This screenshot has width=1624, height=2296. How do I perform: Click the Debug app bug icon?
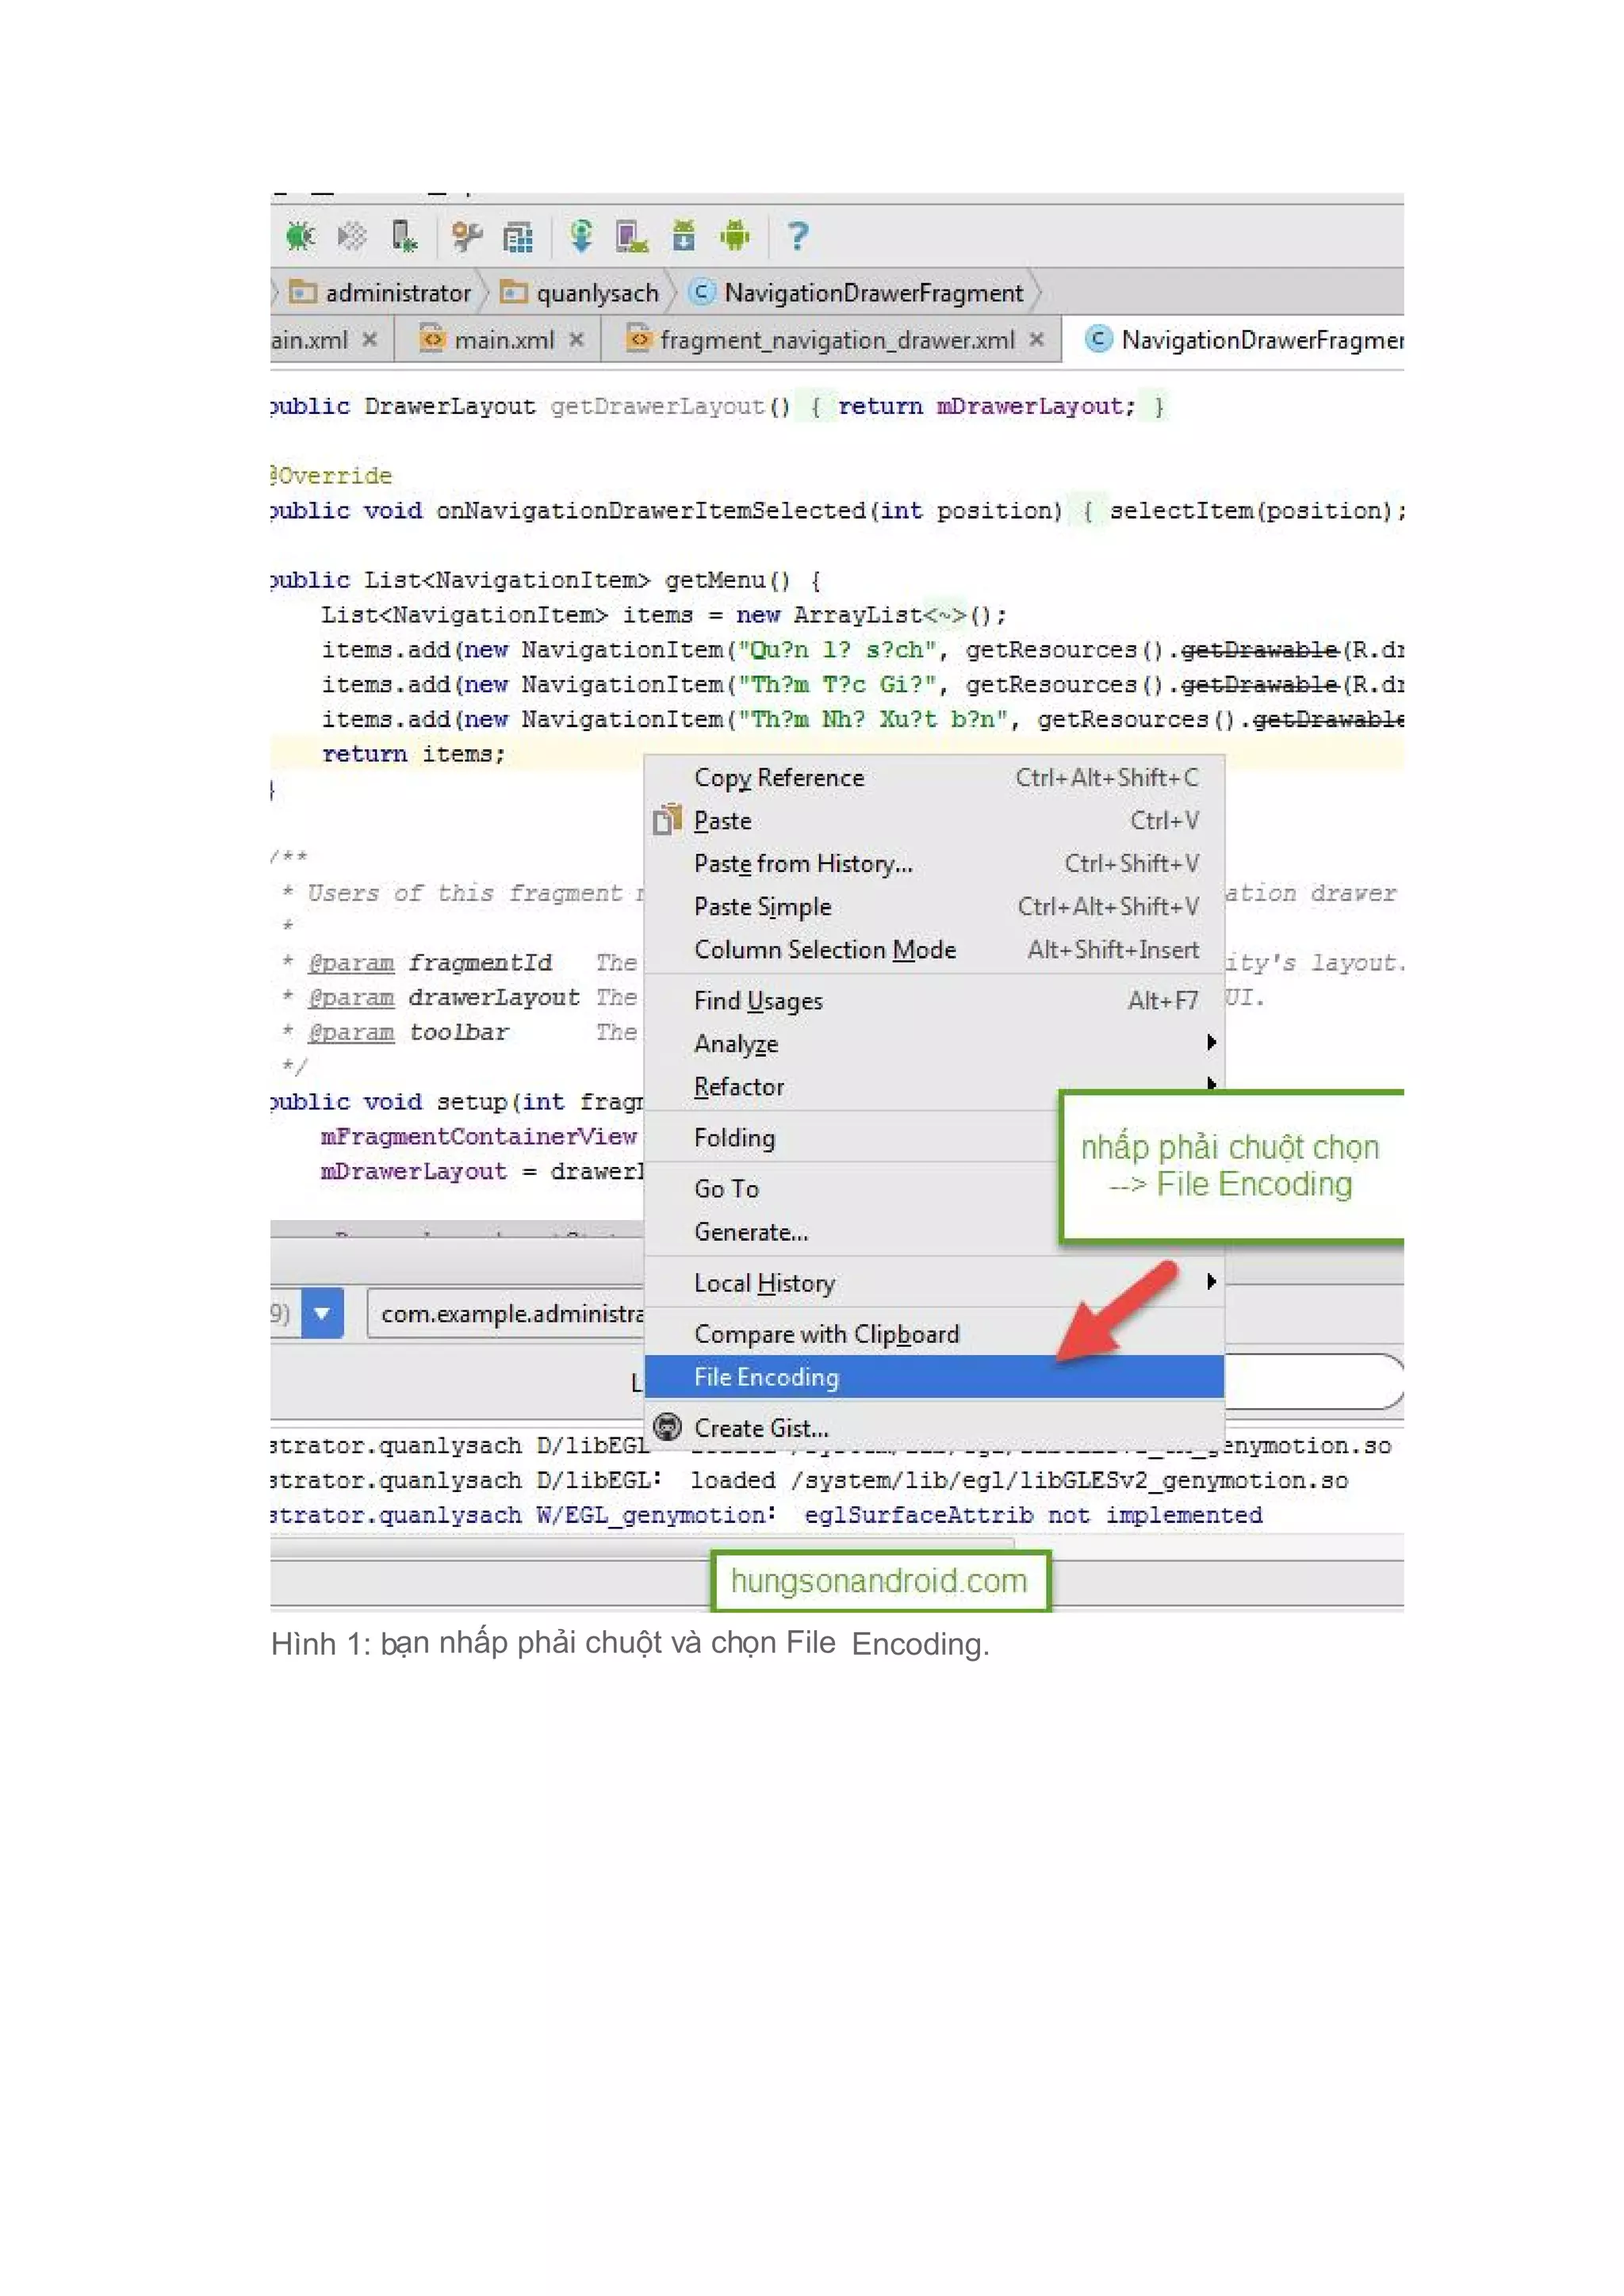(x=300, y=236)
